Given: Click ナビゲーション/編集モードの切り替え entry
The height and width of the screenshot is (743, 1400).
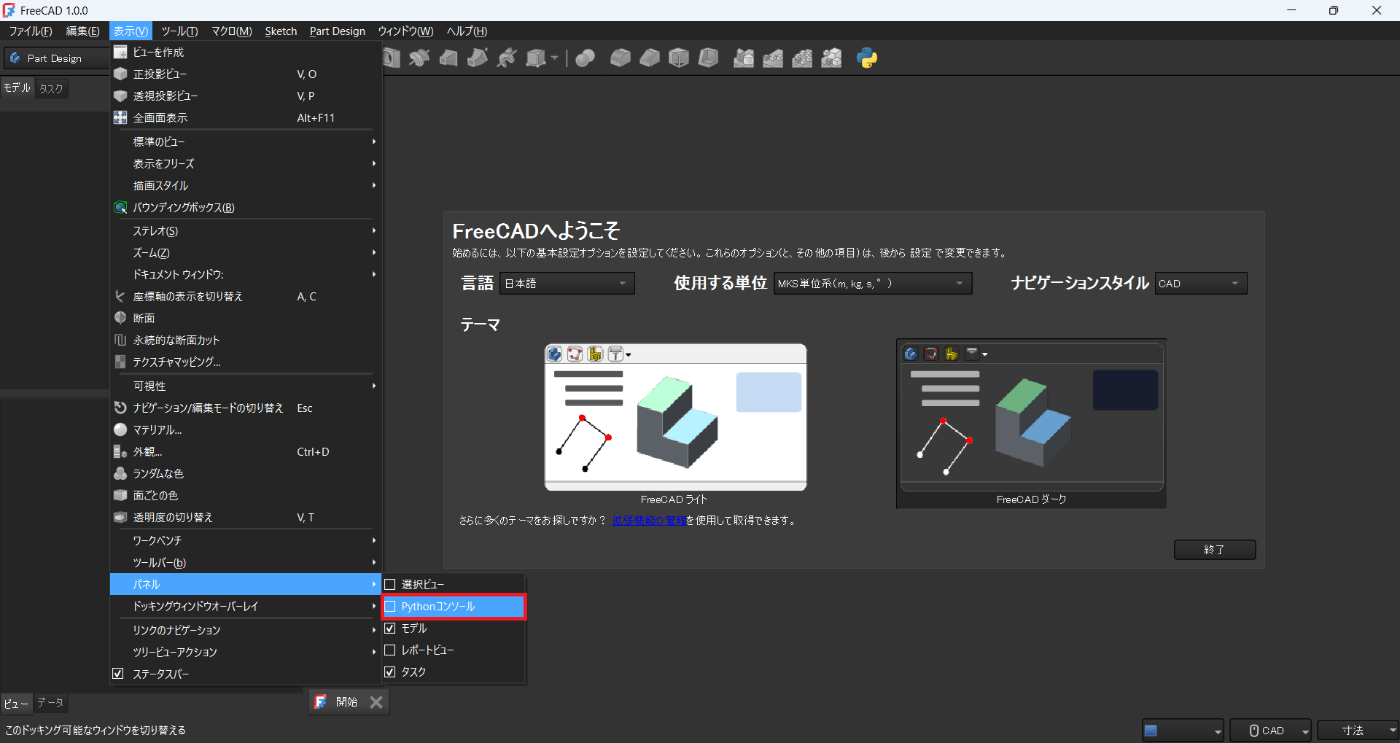Looking at the screenshot, I should click(246, 408).
